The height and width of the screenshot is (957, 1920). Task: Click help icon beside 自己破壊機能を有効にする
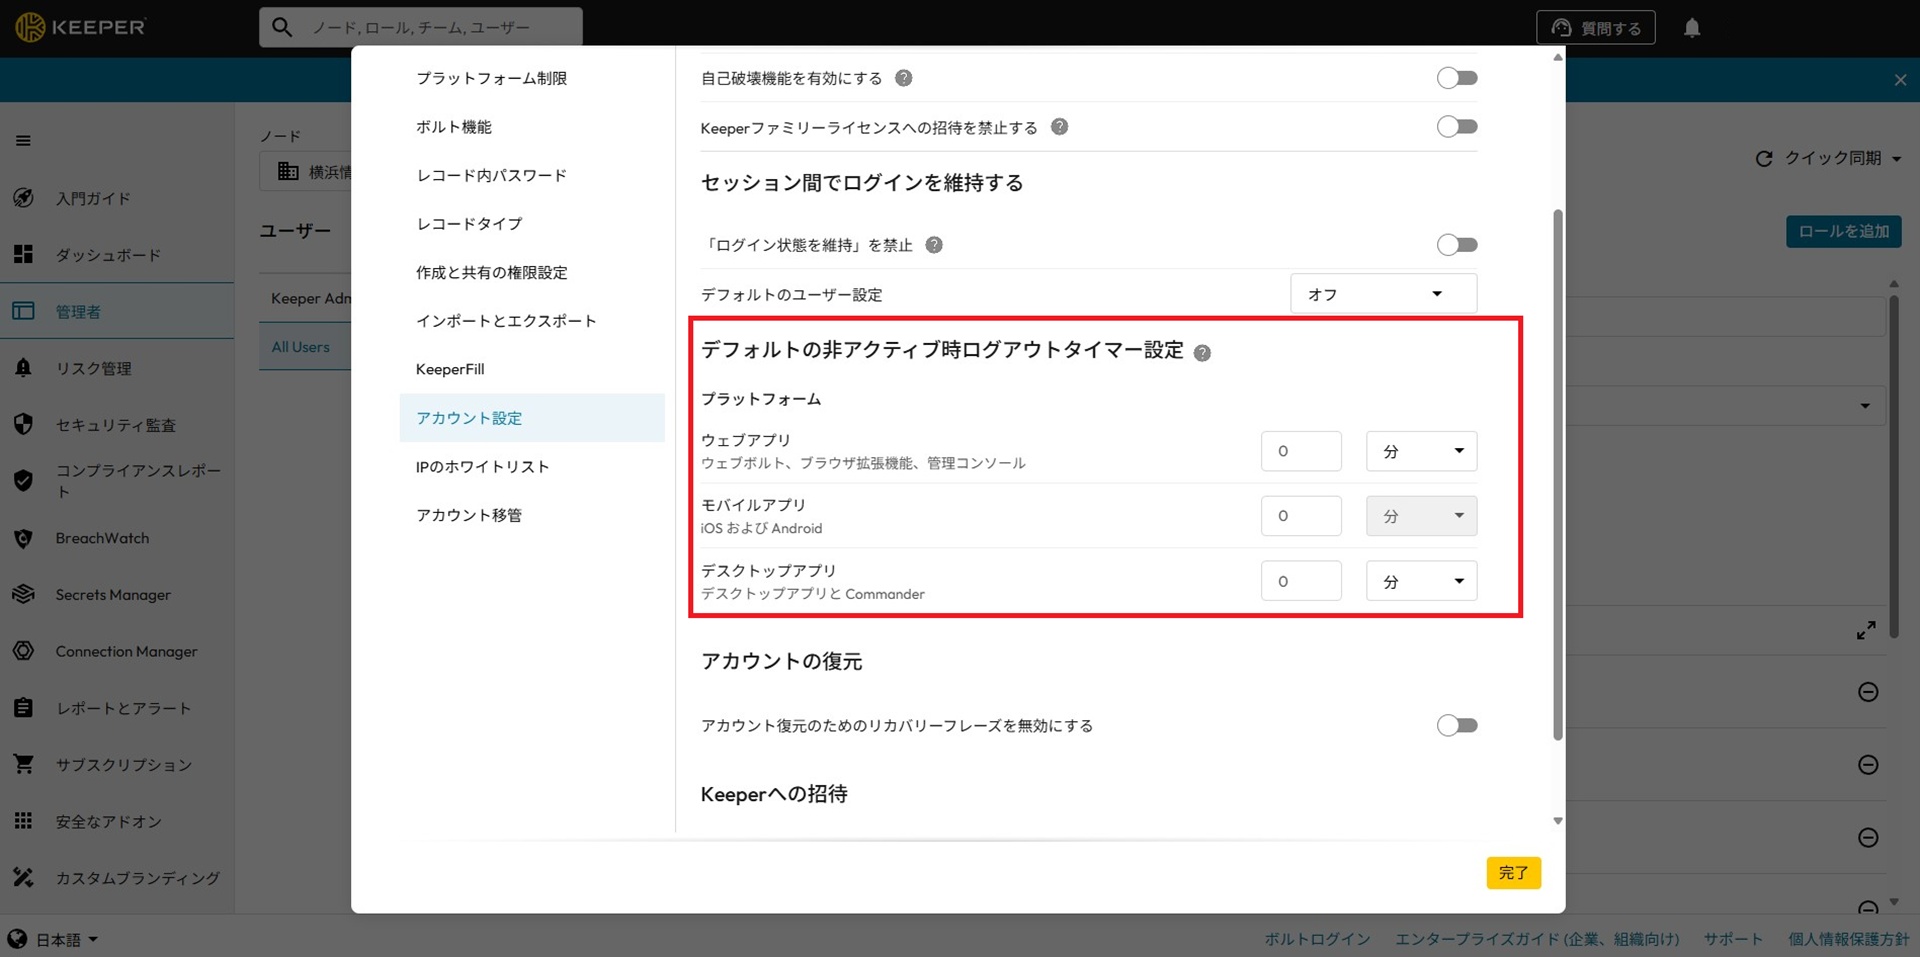click(x=903, y=78)
